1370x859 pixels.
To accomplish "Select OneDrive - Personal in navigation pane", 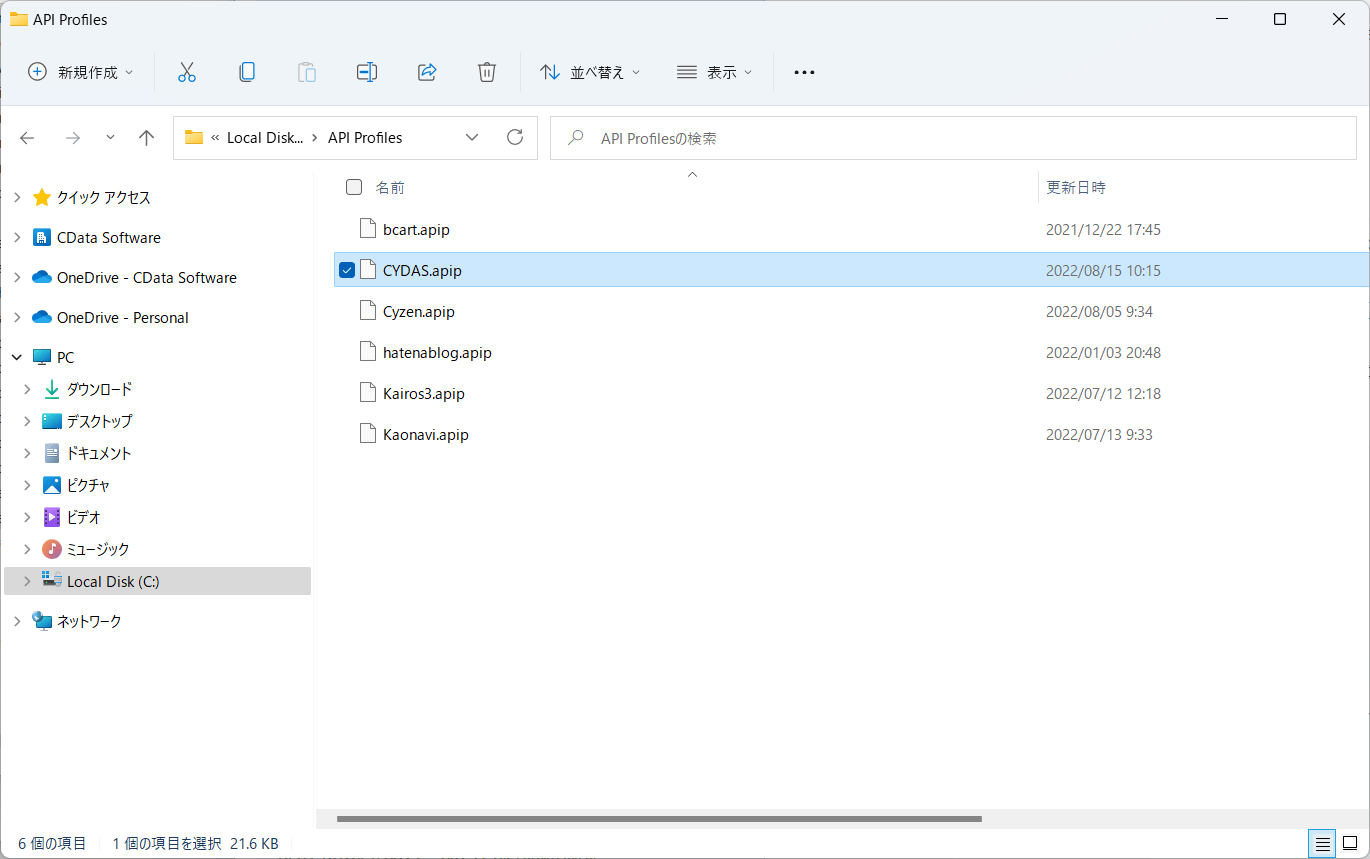I will pyautogui.click(x=123, y=317).
